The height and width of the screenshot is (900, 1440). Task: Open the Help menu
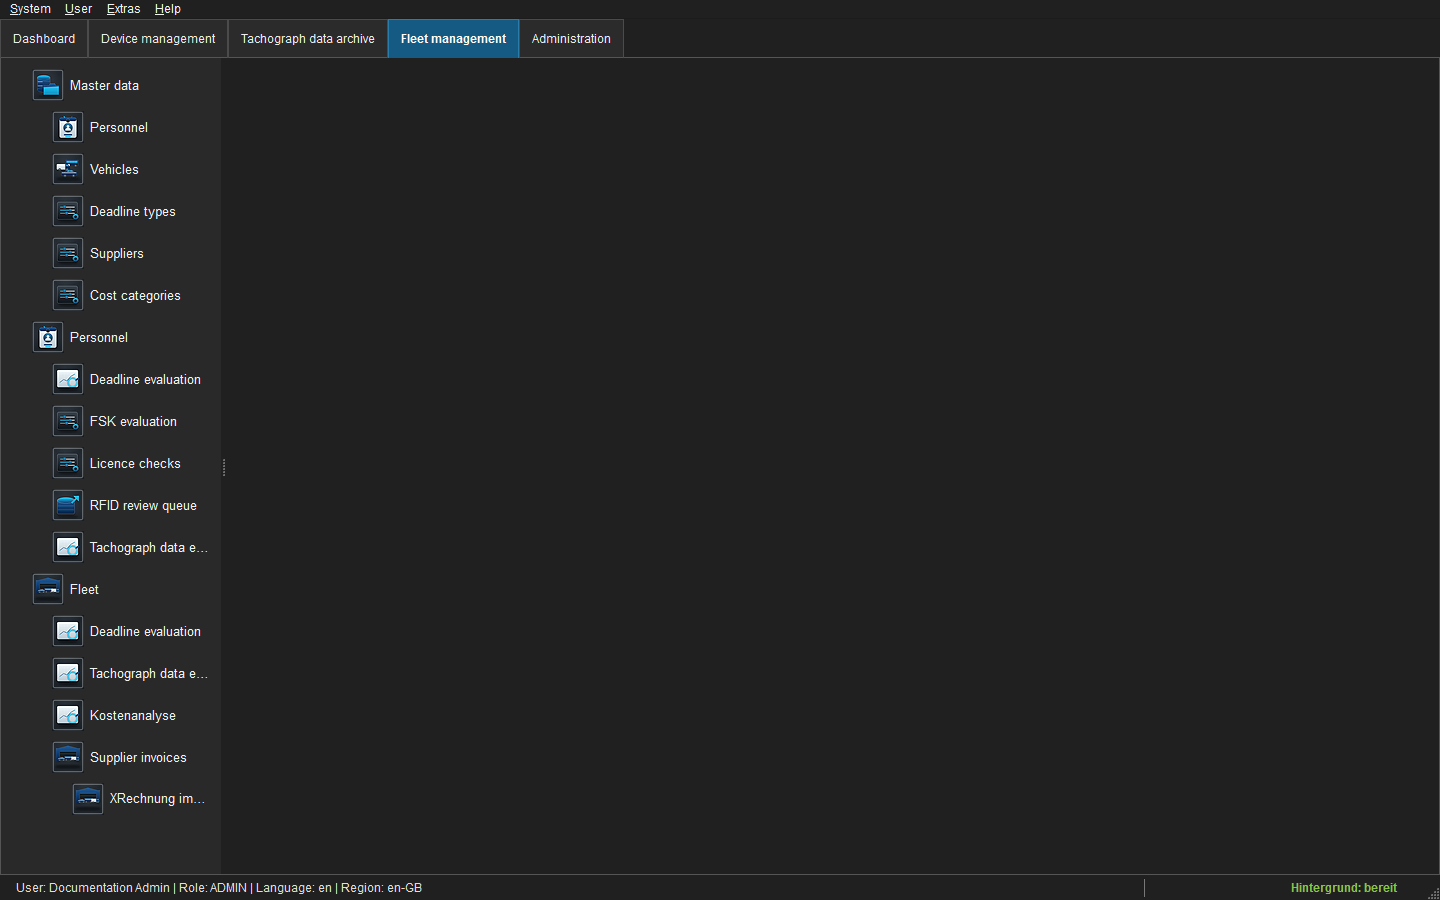(167, 9)
